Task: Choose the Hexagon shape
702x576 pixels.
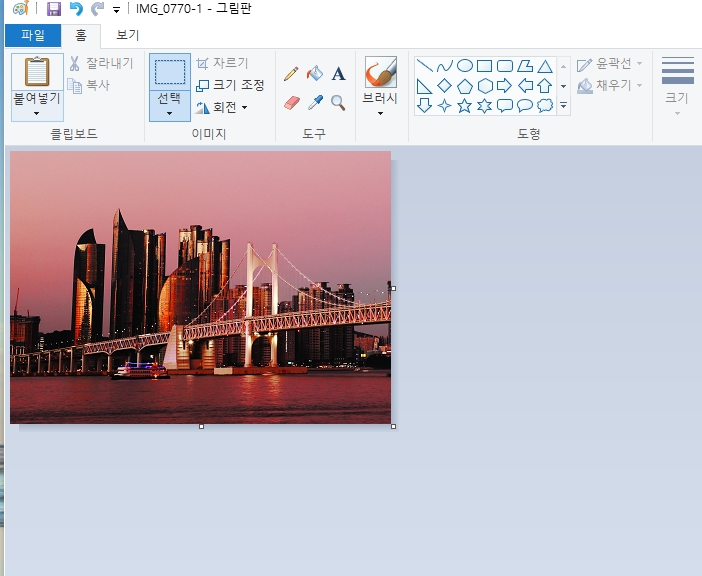Action: click(x=485, y=86)
